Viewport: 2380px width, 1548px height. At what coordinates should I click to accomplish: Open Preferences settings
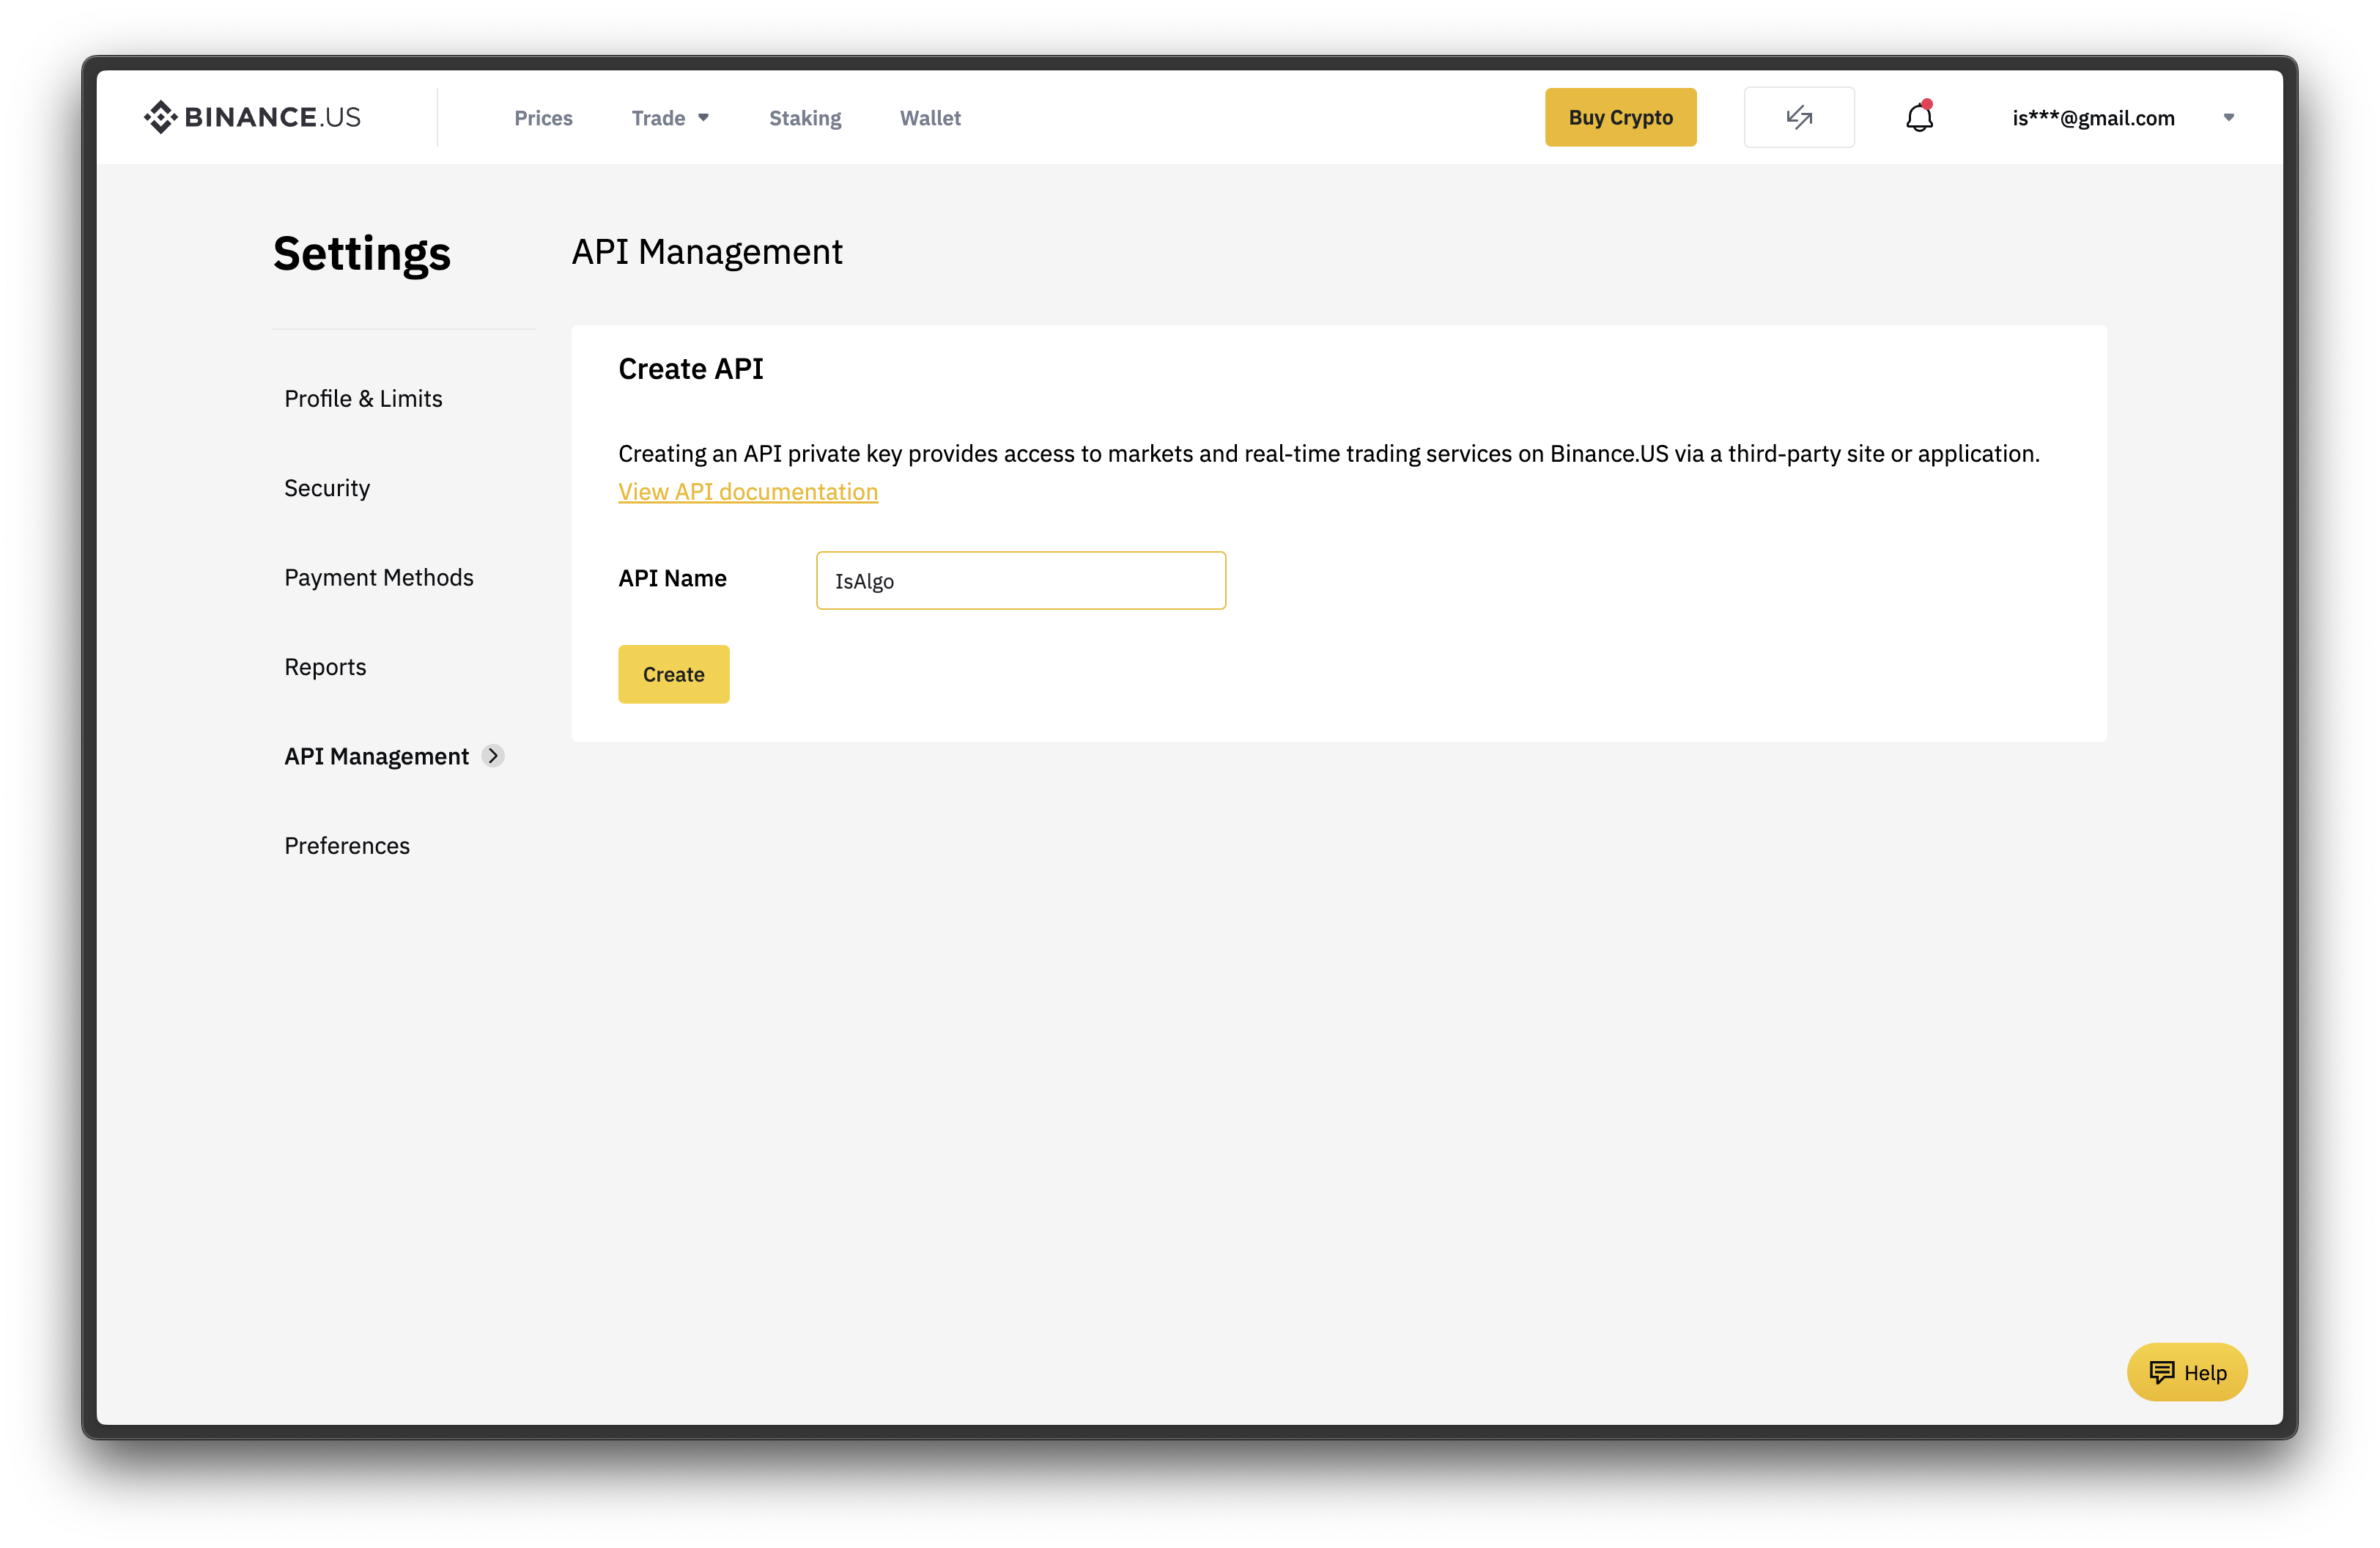347,846
